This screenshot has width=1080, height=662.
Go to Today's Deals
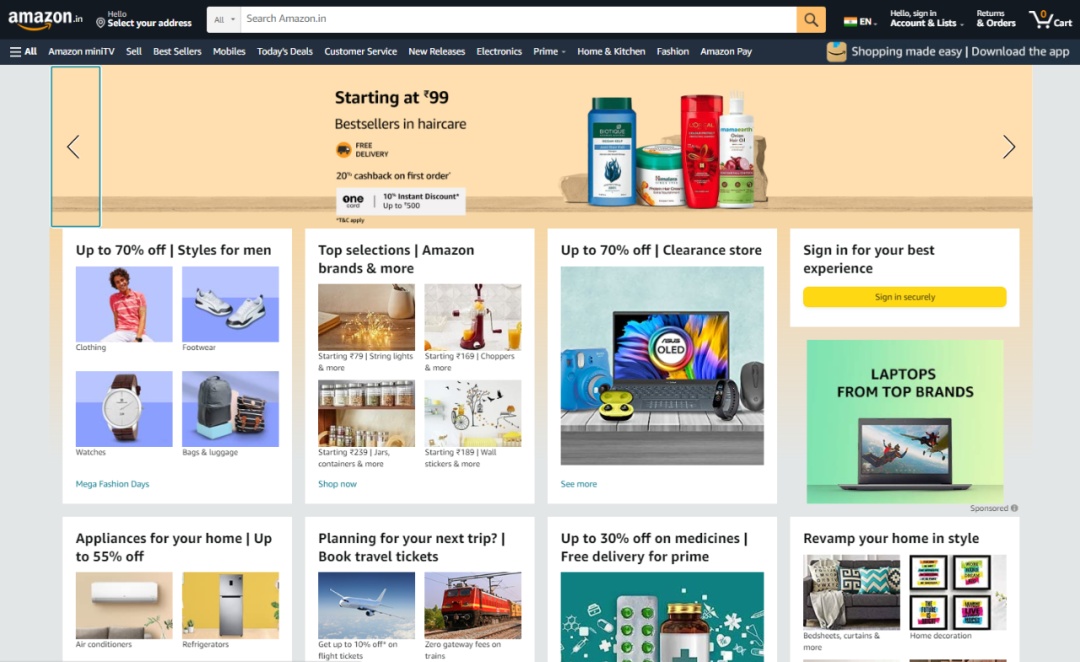pos(284,51)
